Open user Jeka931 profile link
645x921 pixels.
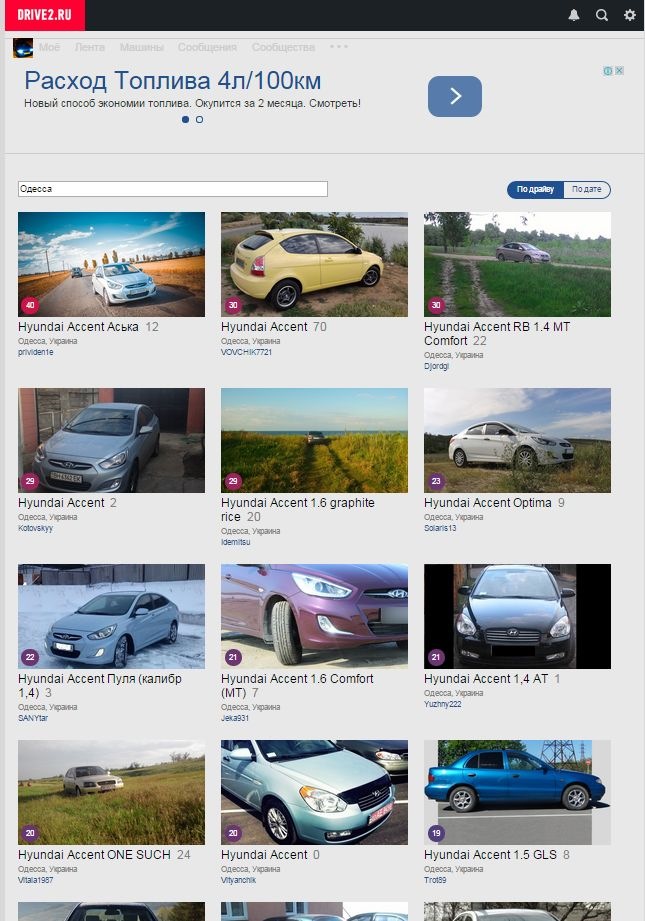click(x=235, y=718)
